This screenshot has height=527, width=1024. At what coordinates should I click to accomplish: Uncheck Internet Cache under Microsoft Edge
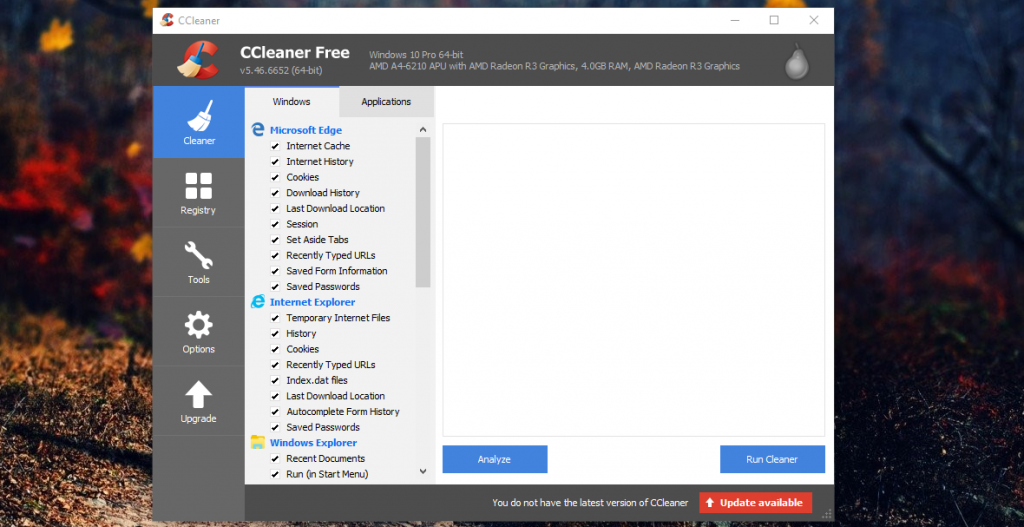coord(275,146)
